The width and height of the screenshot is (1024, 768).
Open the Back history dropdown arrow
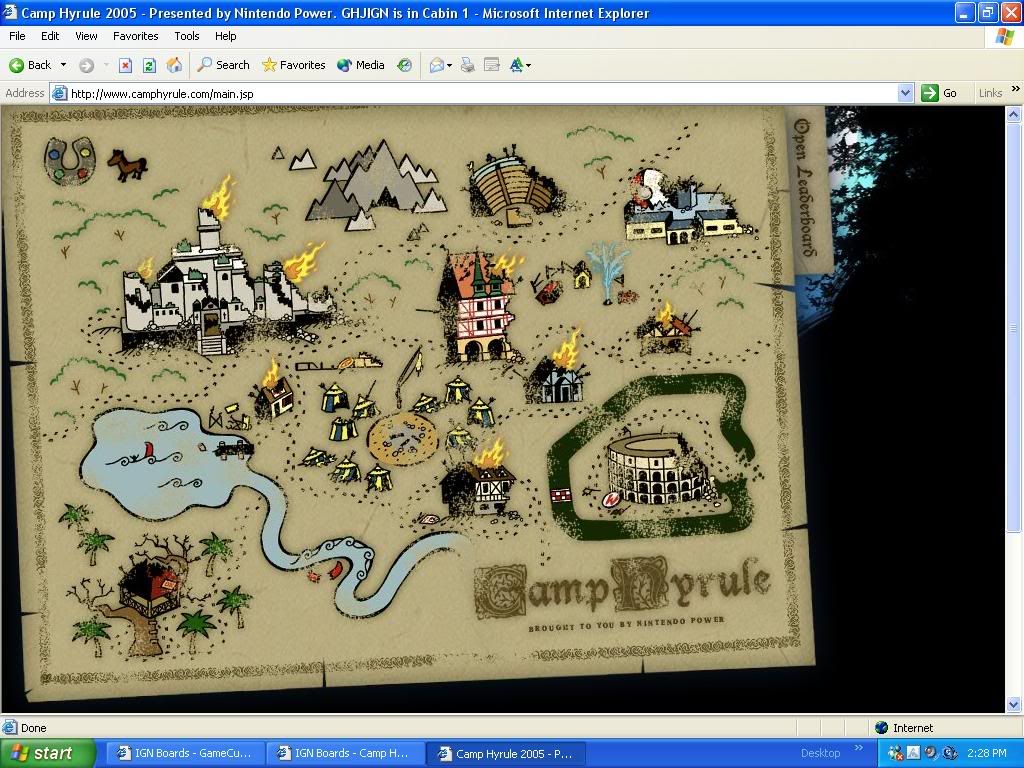coord(63,65)
